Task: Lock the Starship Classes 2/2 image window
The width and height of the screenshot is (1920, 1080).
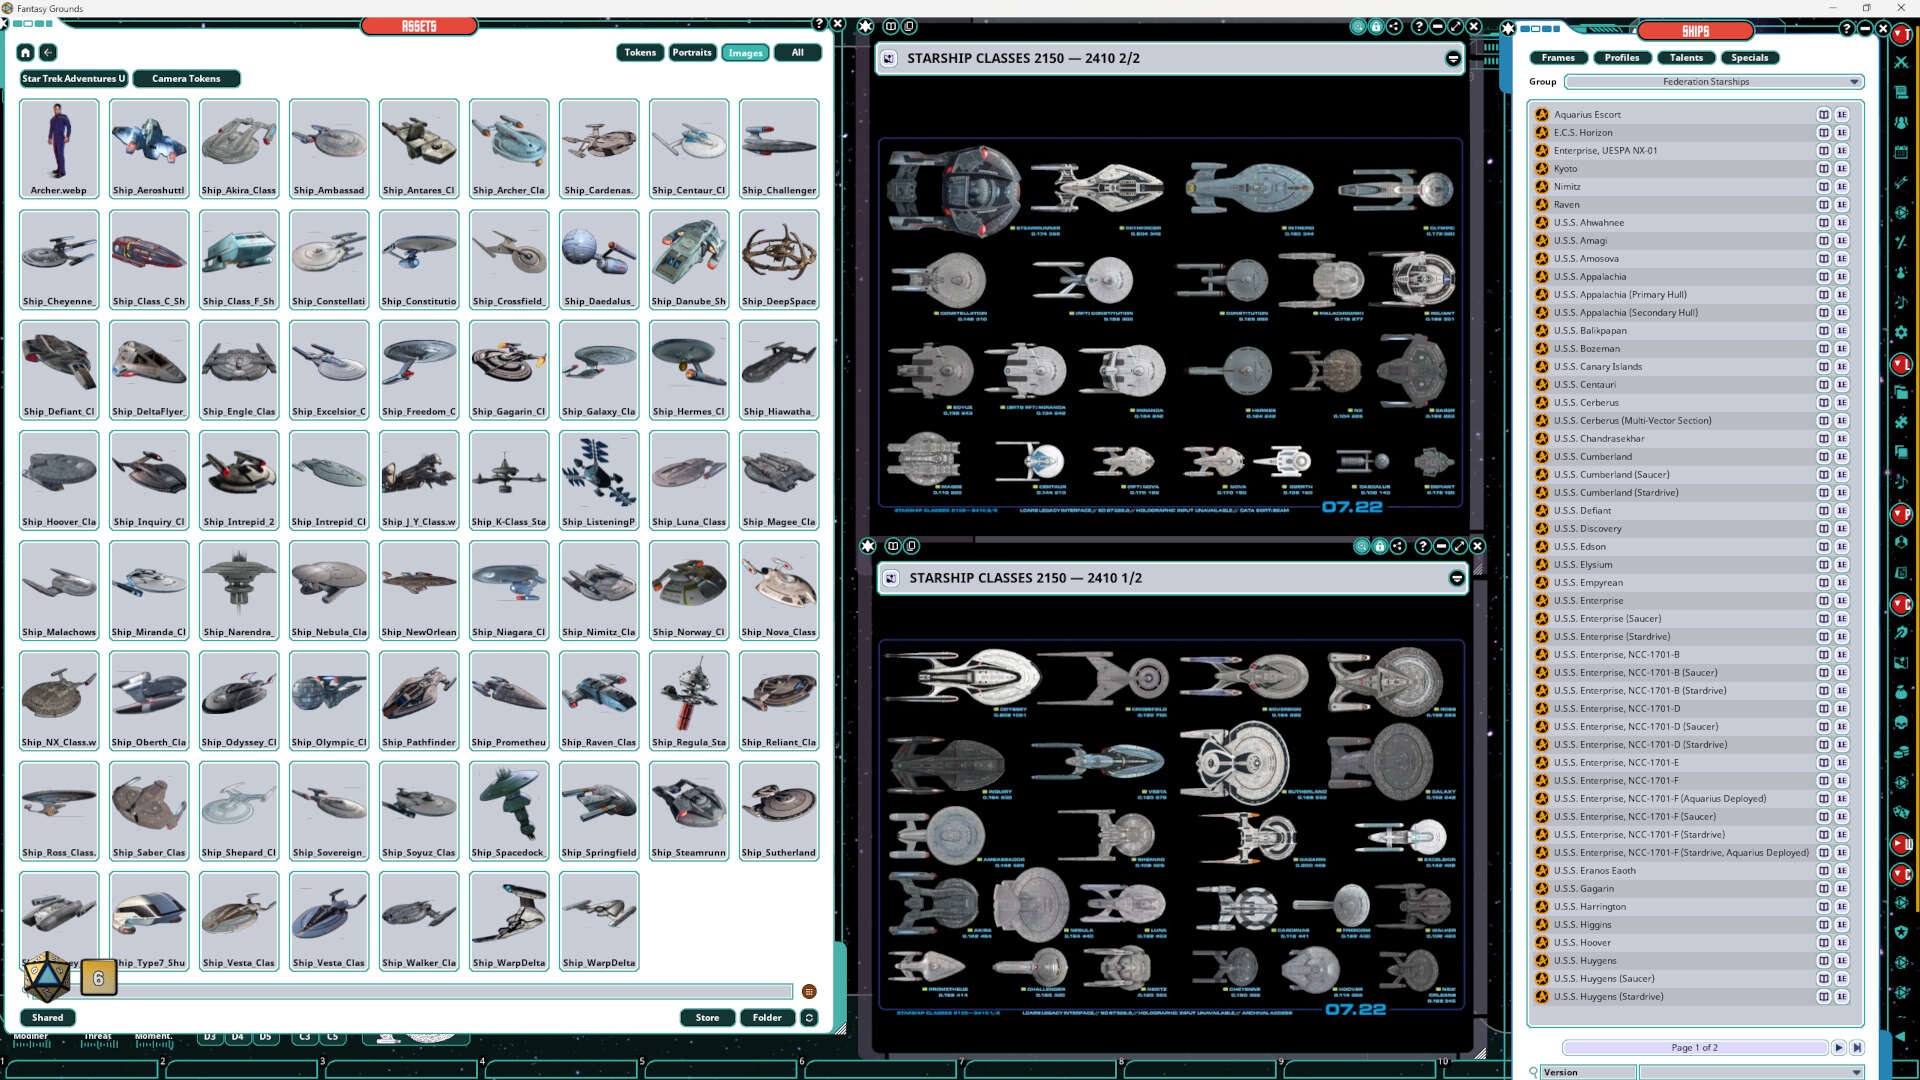Action: tap(1378, 27)
